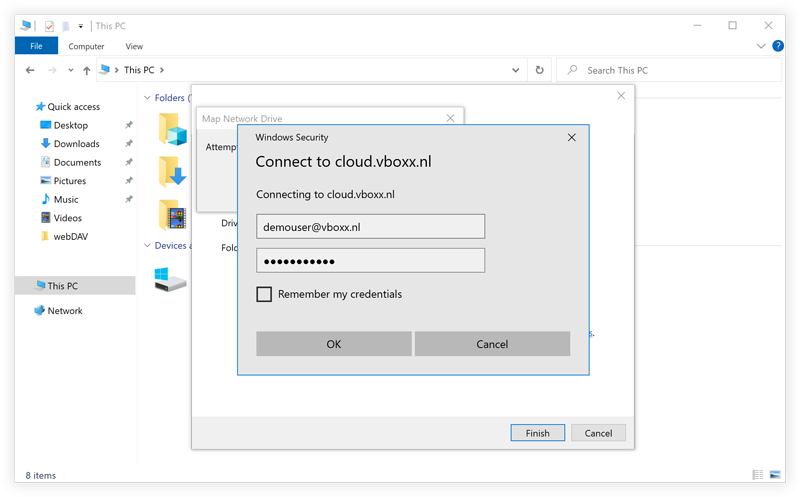Screen dimensions: 800x497
Task: Click the Search This PC box
Action: (x=669, y=70)
